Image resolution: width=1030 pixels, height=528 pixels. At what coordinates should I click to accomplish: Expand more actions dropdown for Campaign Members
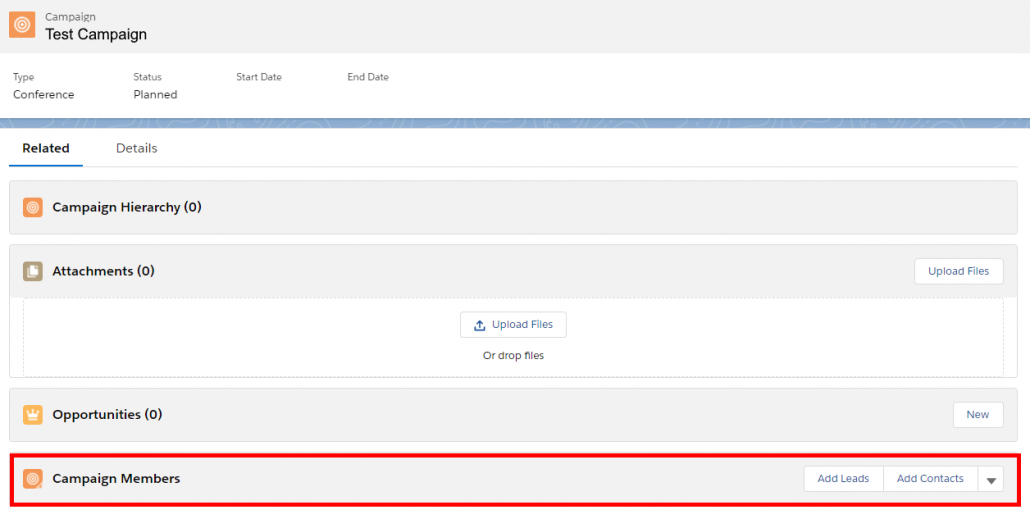[x=991, y=479]
